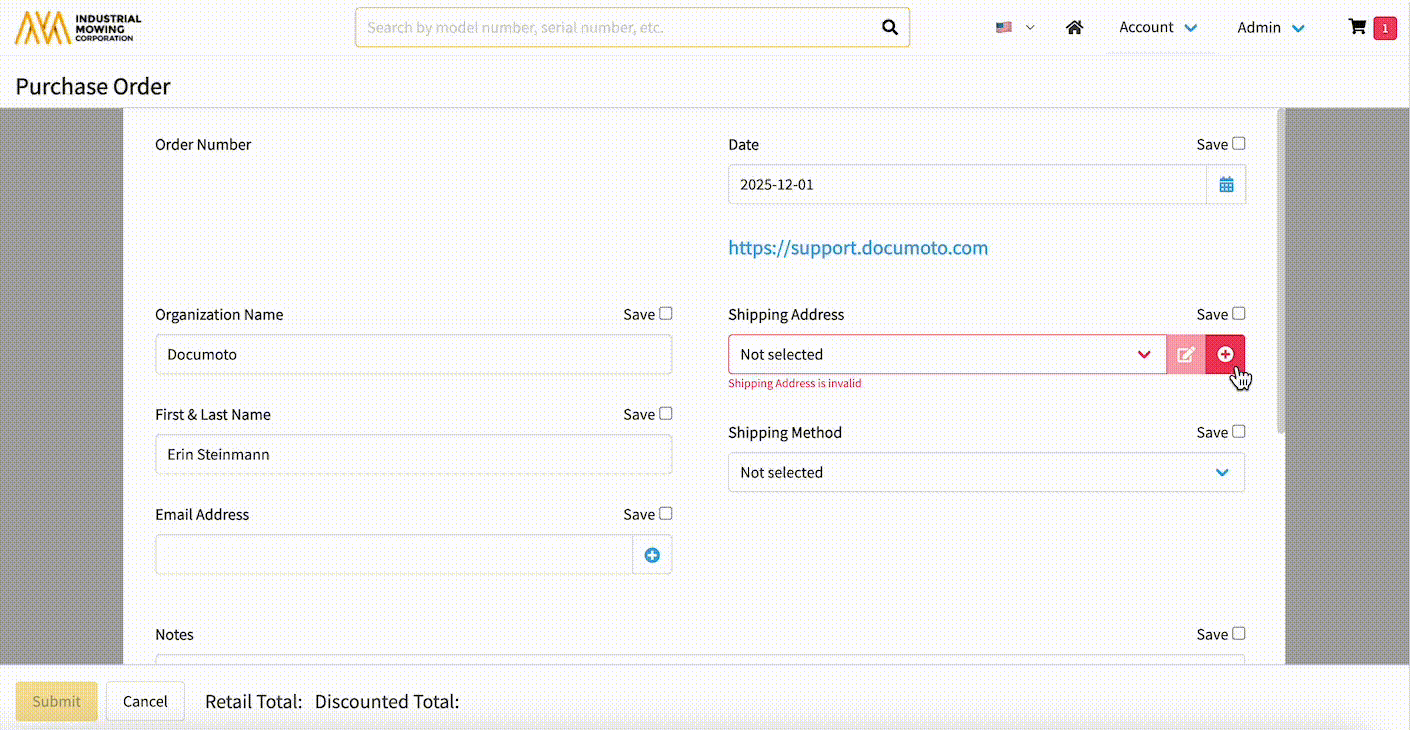Open the shopping cart icon

pyautogui.click(x=1357, y=28)
